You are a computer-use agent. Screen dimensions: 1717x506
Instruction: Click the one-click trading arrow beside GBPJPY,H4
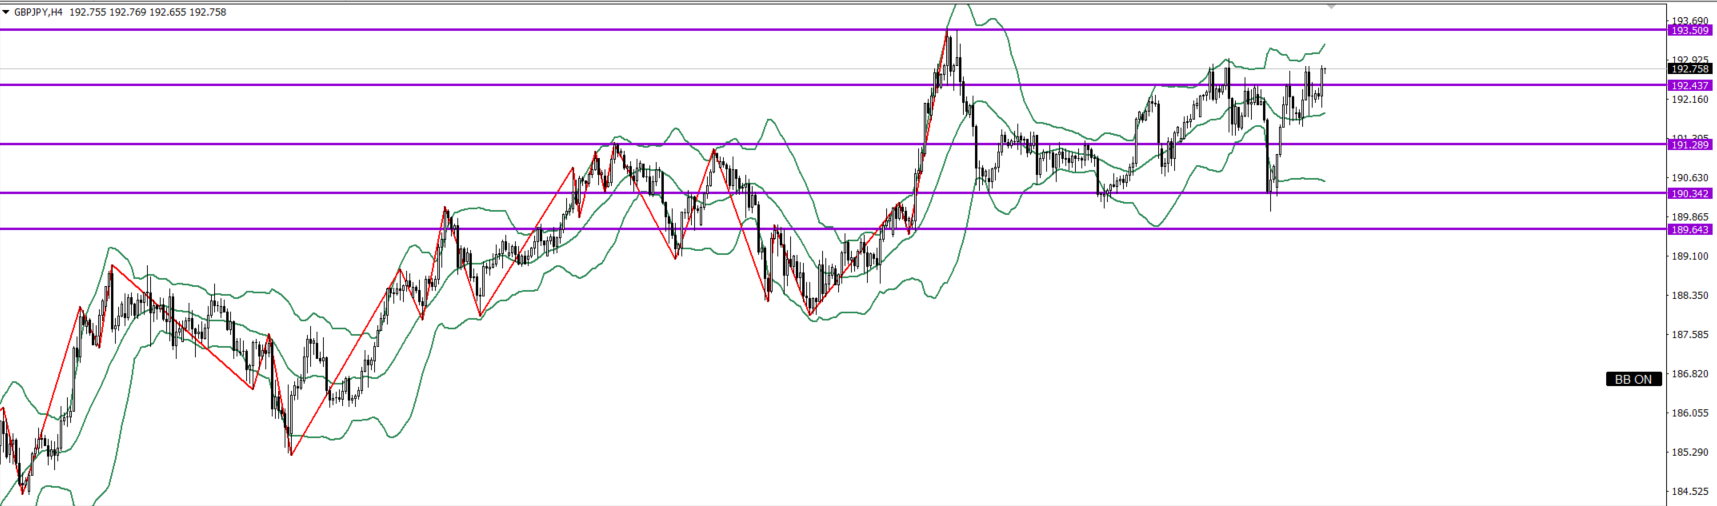pyautogui.click(x=6, y=12)
